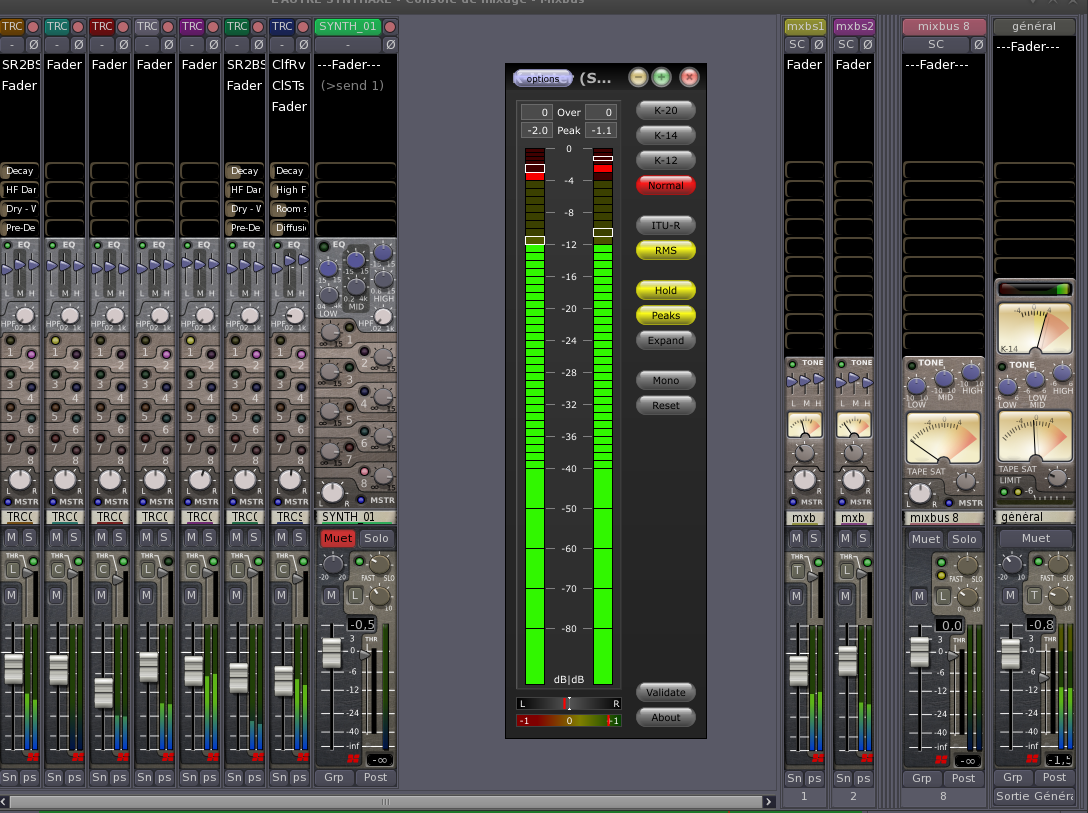Toggle the Hold option in the meter
The image size is (1088, 813).
(665, 291)
